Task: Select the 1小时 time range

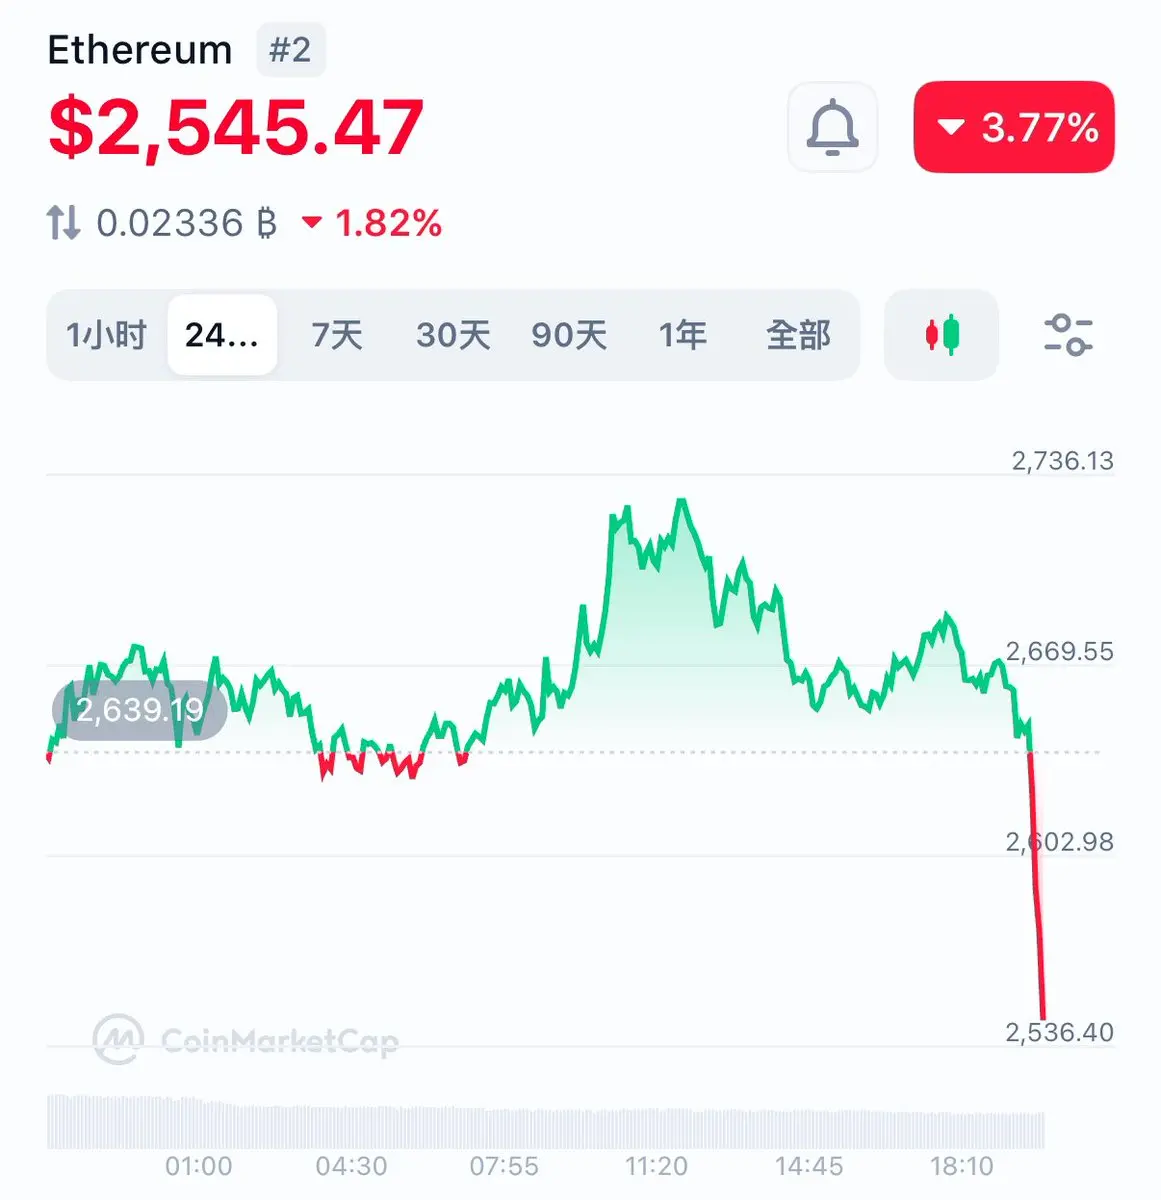Action: pyautogui.click(x=106, y=335)
